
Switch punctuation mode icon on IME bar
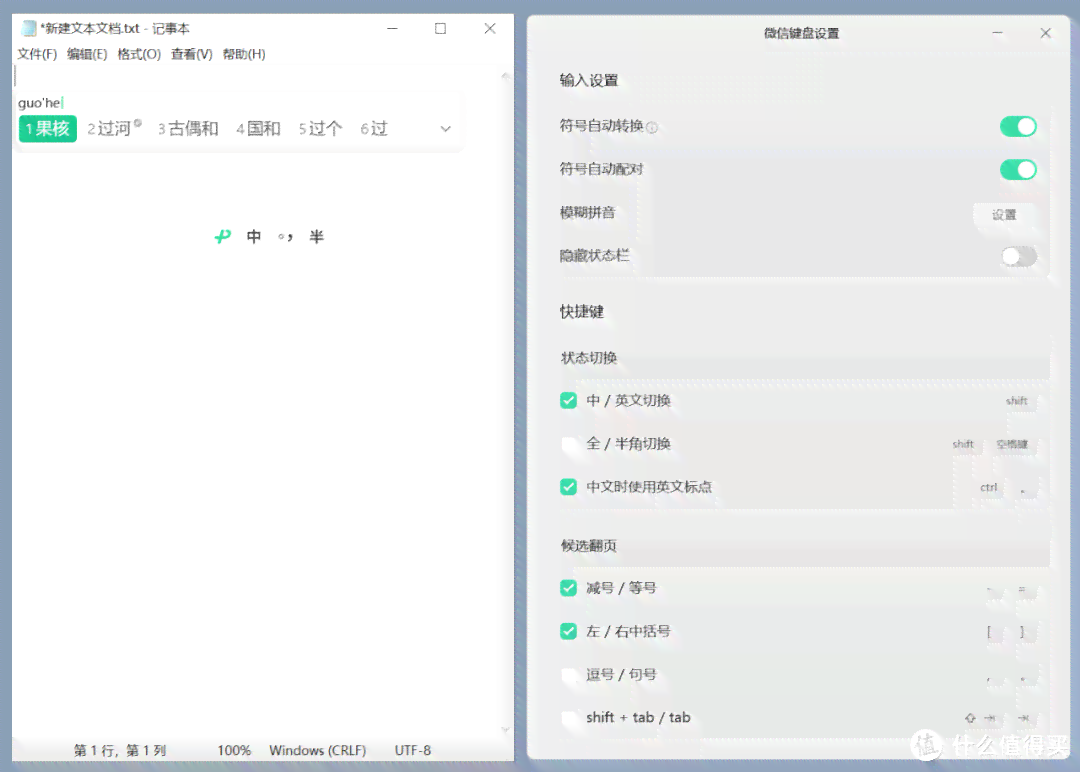click(285, 237)
